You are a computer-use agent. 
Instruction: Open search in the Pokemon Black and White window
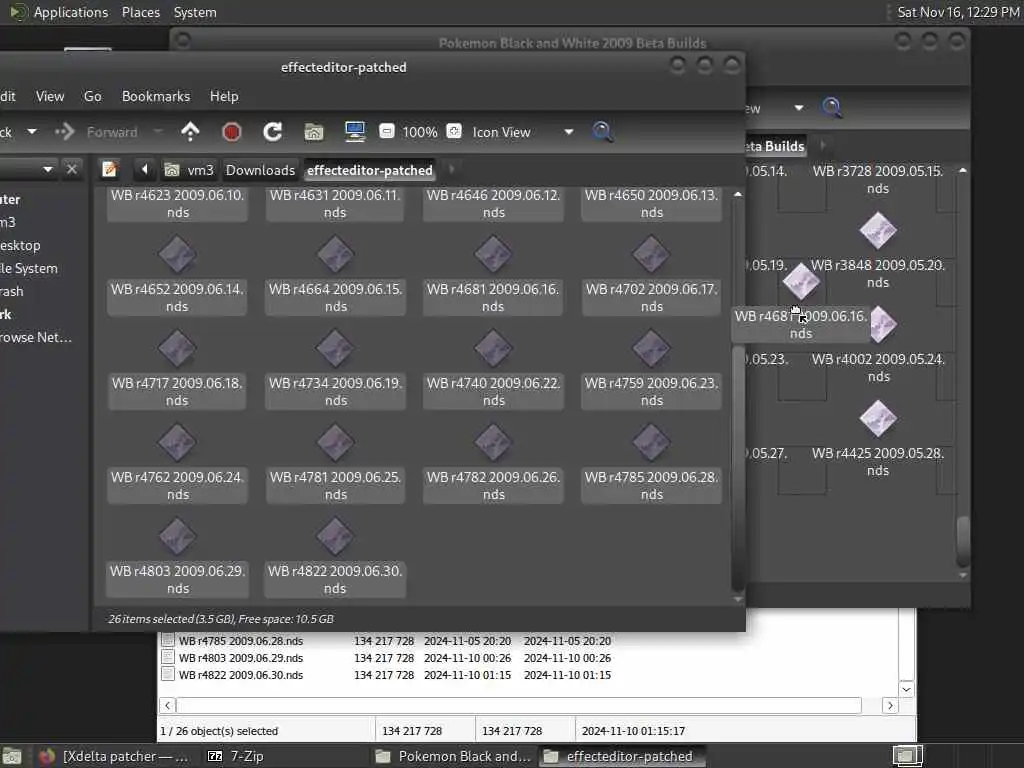(x=831, y=107)
